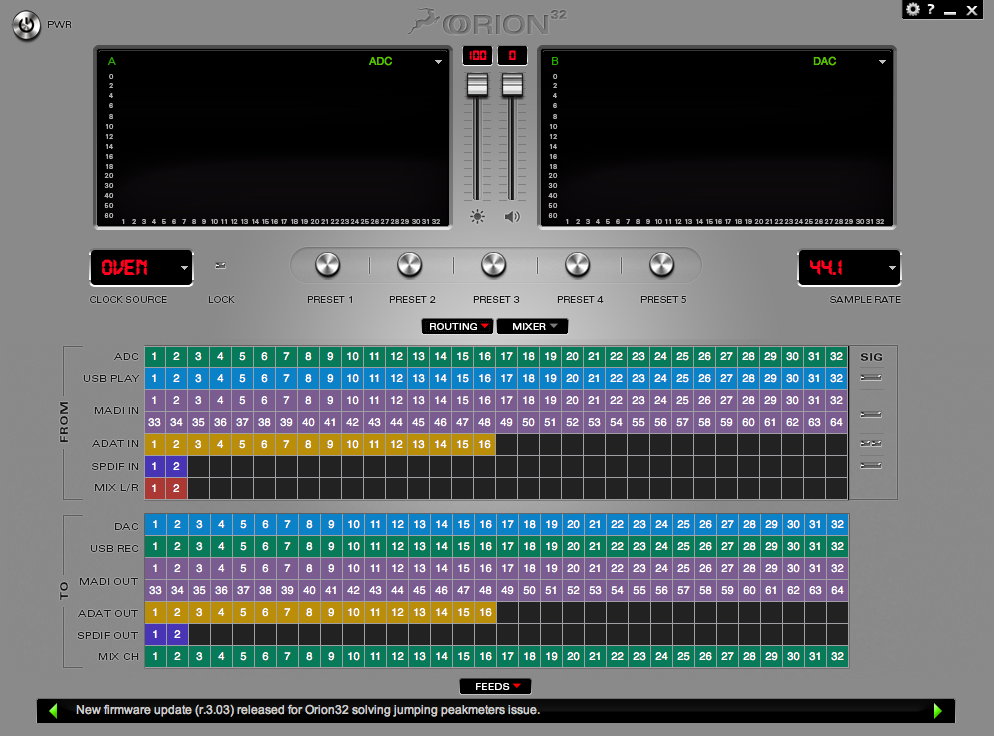This screenshot has width=994, height=736.
Task: Recall Preset 5 knob button
Action: pos(661,265)
